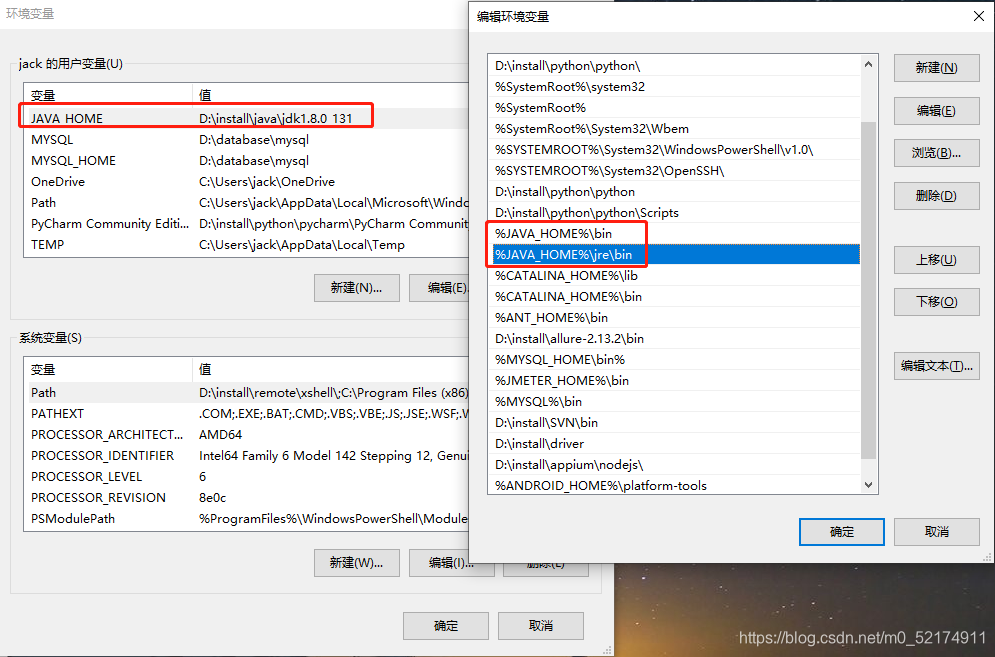Close the 编辑环境变量 dialog

[979, 17]
